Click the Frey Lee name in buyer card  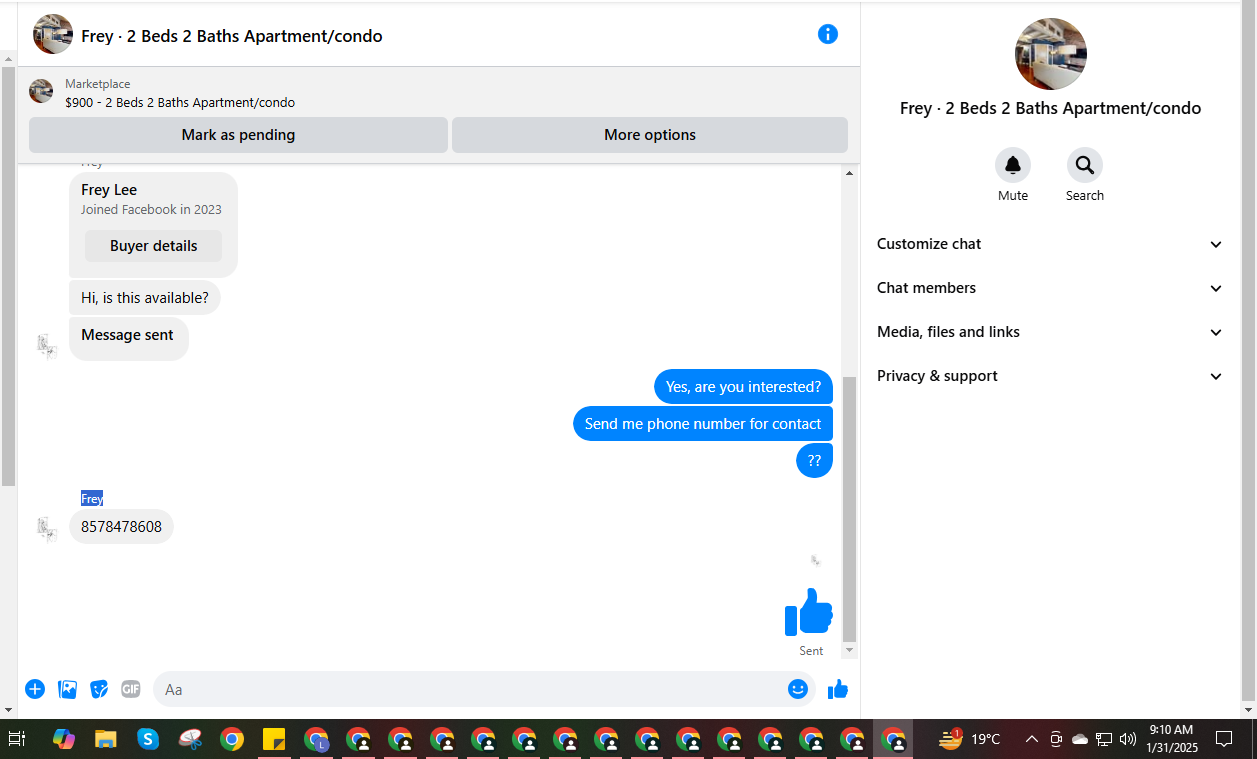(109, 190)
